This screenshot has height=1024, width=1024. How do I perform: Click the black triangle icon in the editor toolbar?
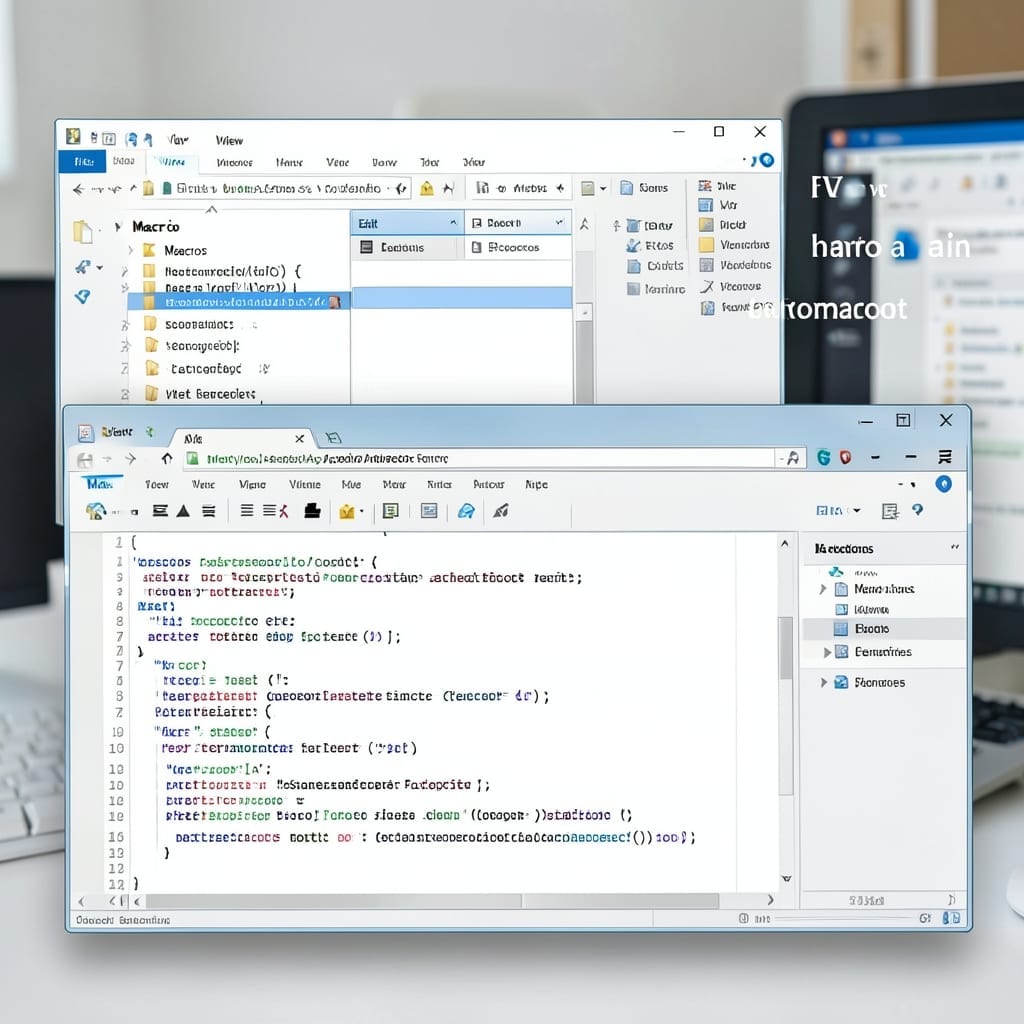tap(183, 511)
